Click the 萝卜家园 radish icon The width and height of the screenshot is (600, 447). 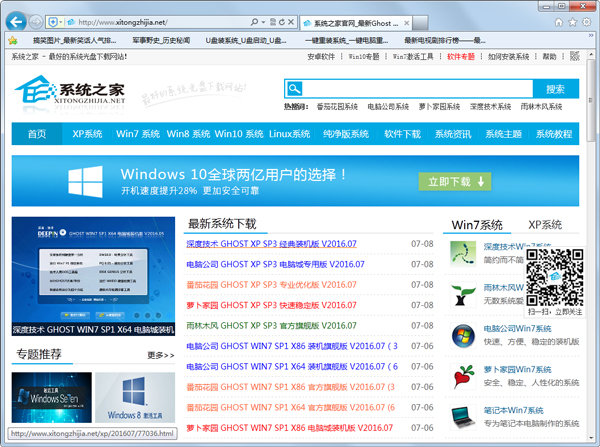[x=462, y=375]
